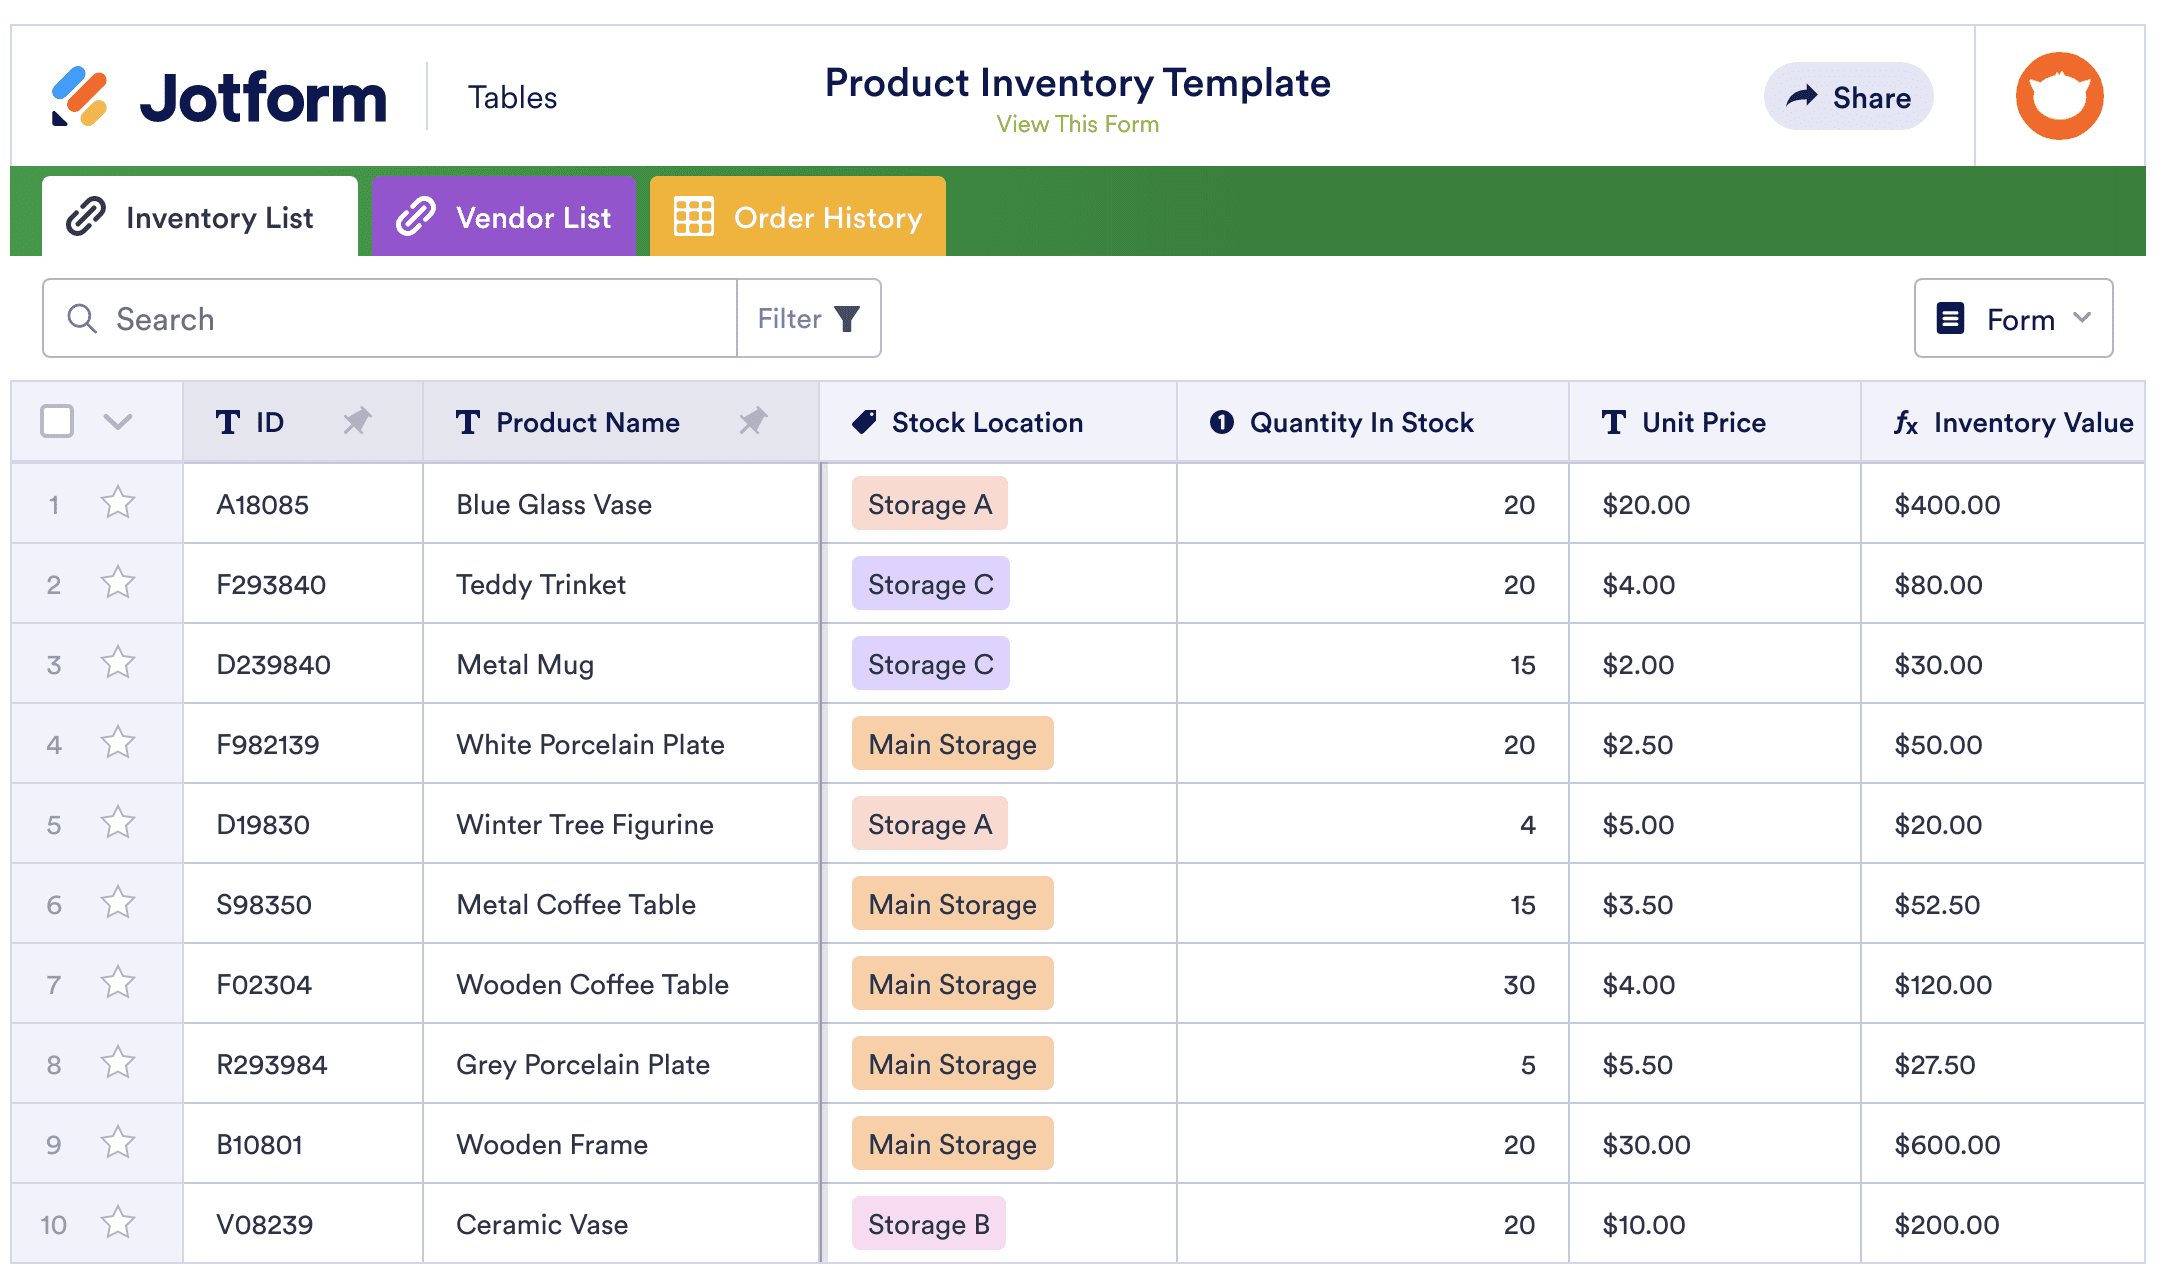Switch to the Vendor List tab

coord(504,217)
